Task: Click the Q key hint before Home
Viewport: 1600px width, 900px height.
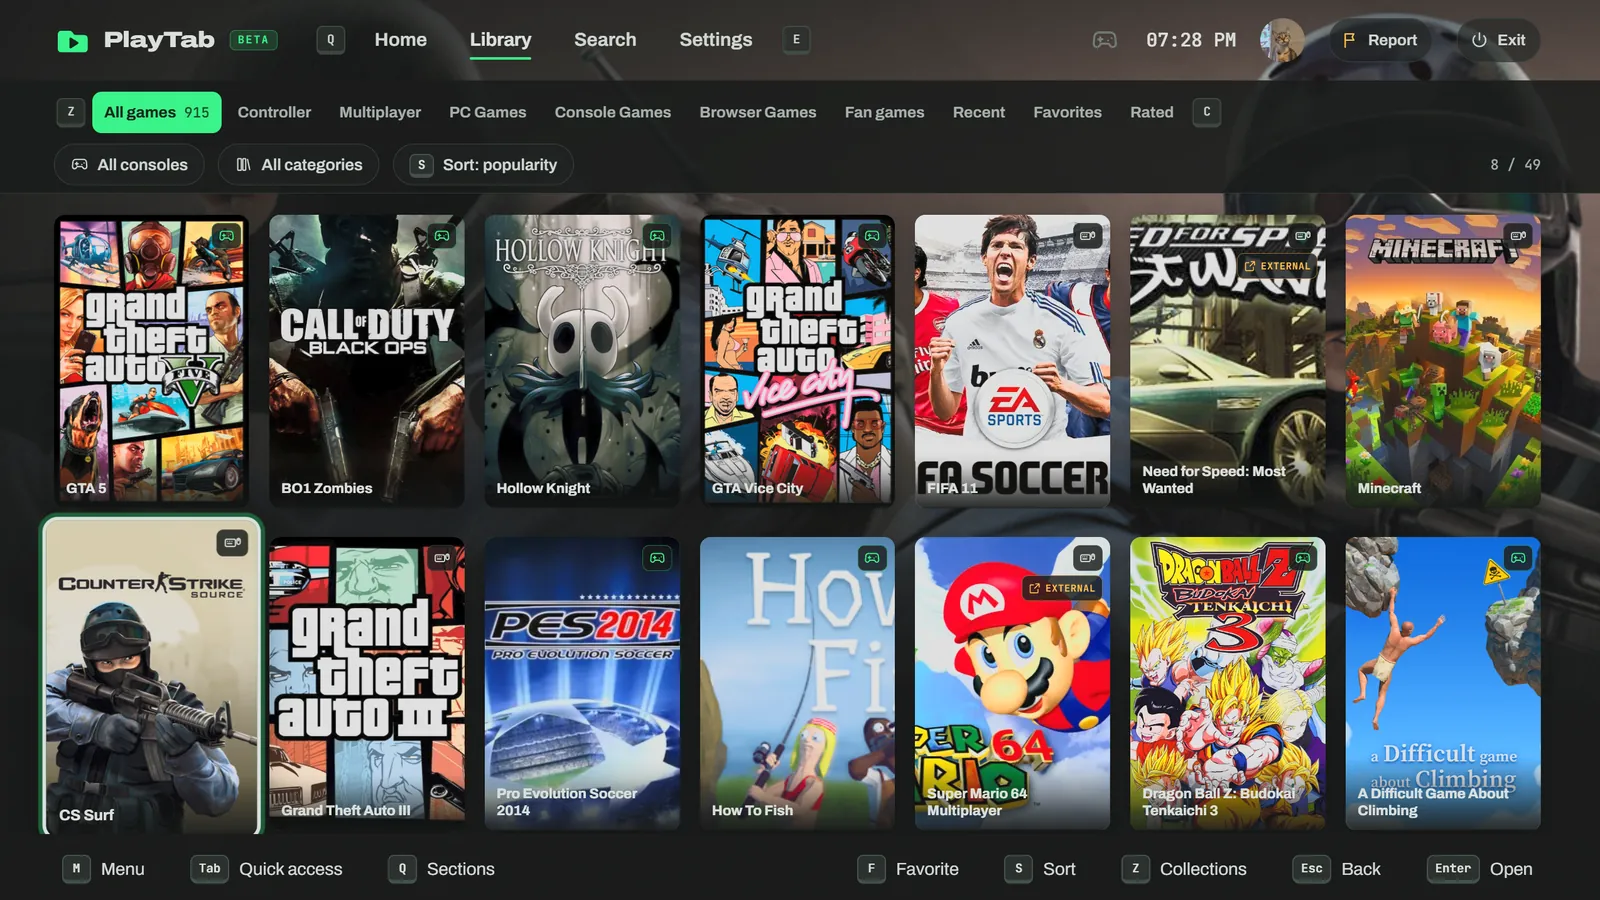Action: tap(331, 40)
